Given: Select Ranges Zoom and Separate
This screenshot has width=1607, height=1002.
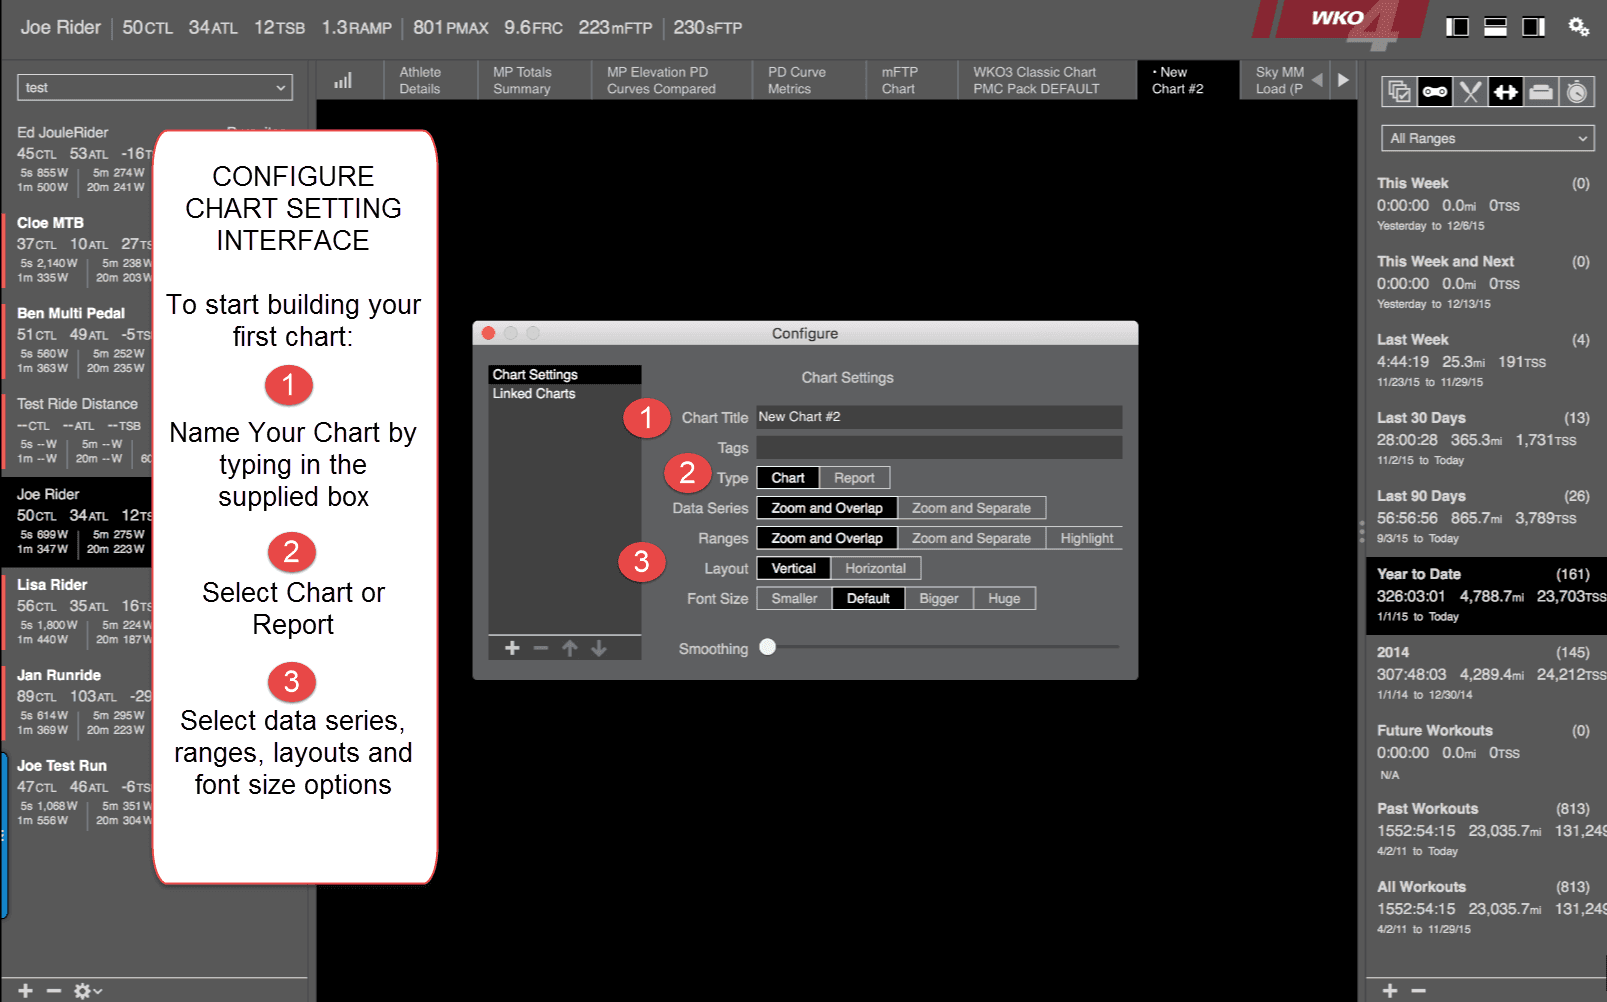Looking at the screenshot, I should pos(971,538).
